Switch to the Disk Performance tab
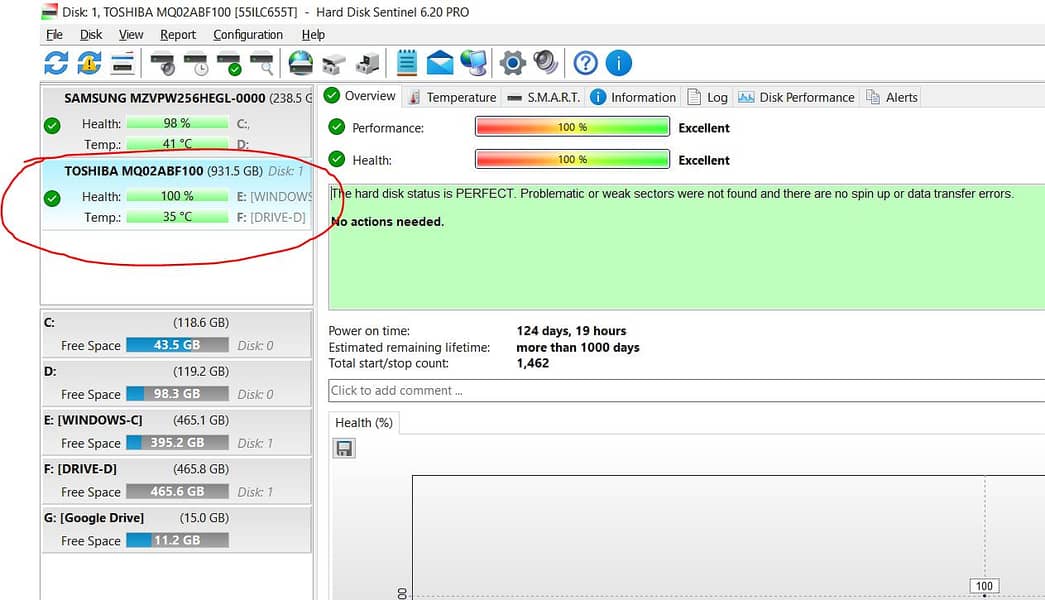 (x=796, y=97)
